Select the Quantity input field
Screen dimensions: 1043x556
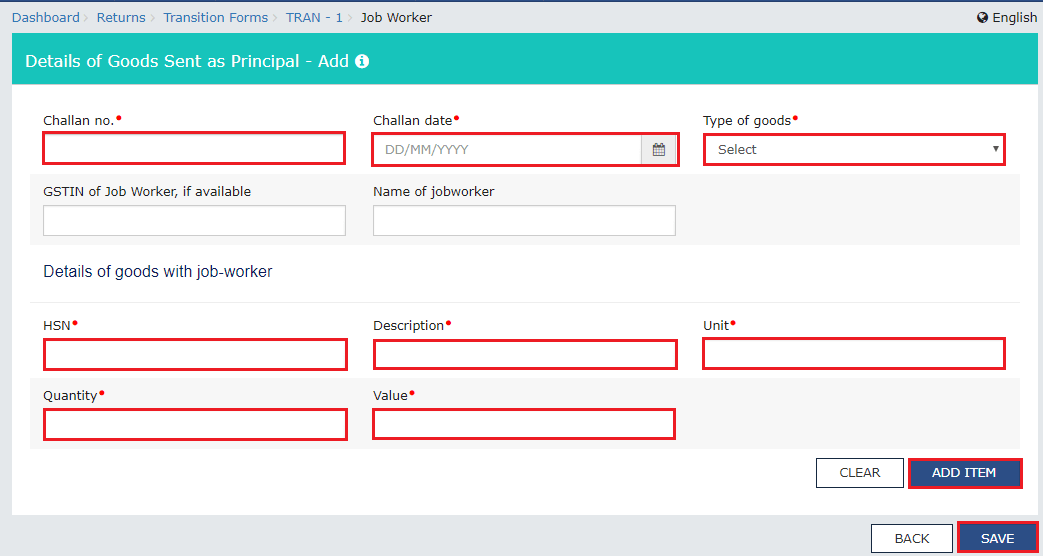[x=195, y=425]
